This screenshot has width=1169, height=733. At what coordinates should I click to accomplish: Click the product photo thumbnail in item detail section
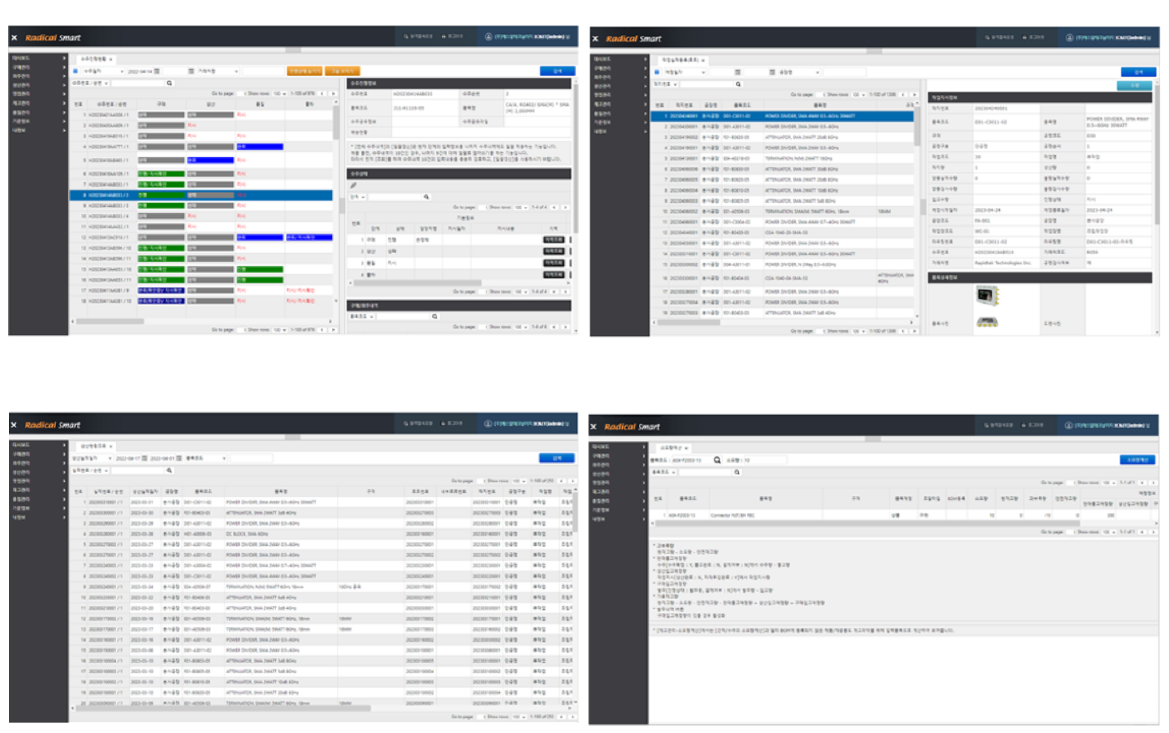[987, 298]
